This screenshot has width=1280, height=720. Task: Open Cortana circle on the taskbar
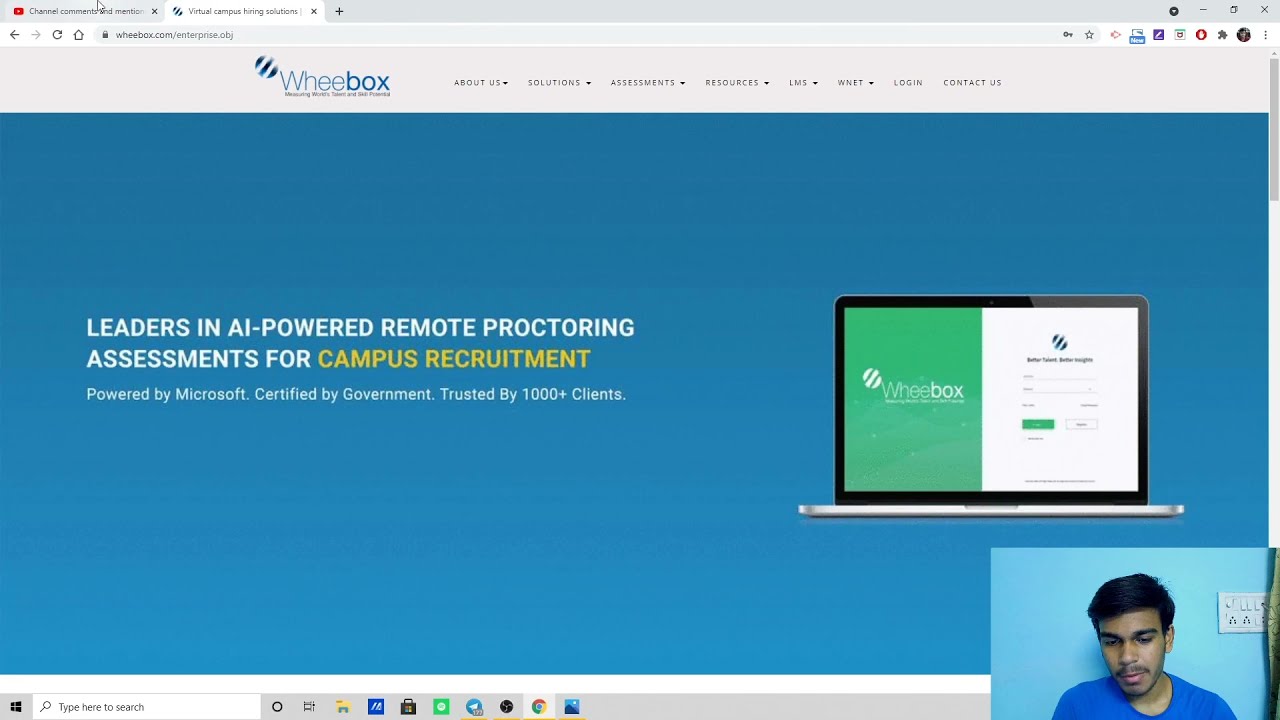(277, 707)
